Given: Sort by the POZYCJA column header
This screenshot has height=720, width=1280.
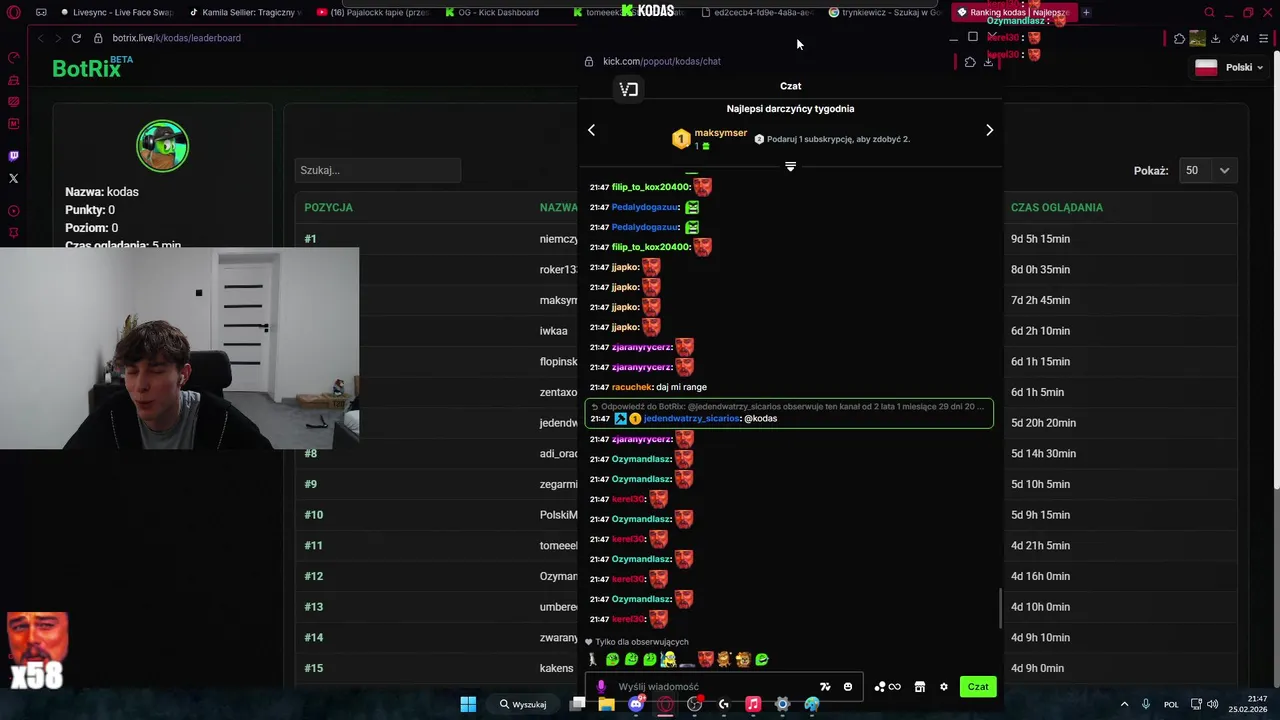Looking at the screenshot, I should 329,208.
